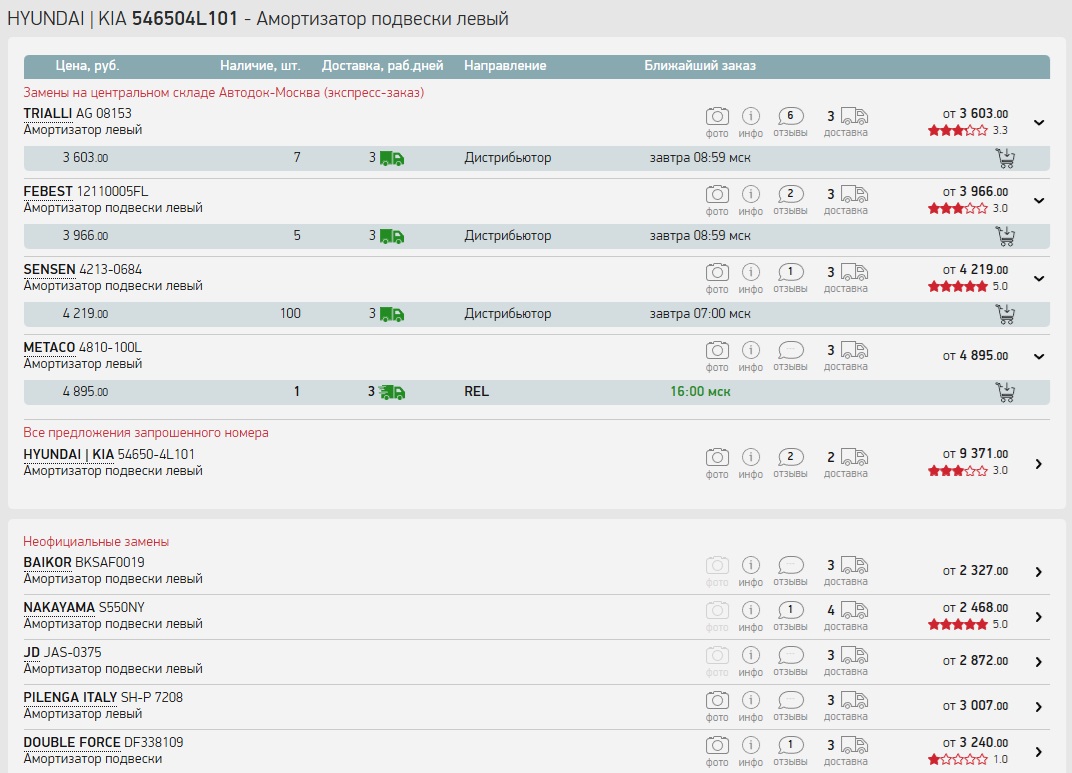Select the page title part number 546504L101
The width and height of the screenshot is (1072, 773).
pos(185,18)
